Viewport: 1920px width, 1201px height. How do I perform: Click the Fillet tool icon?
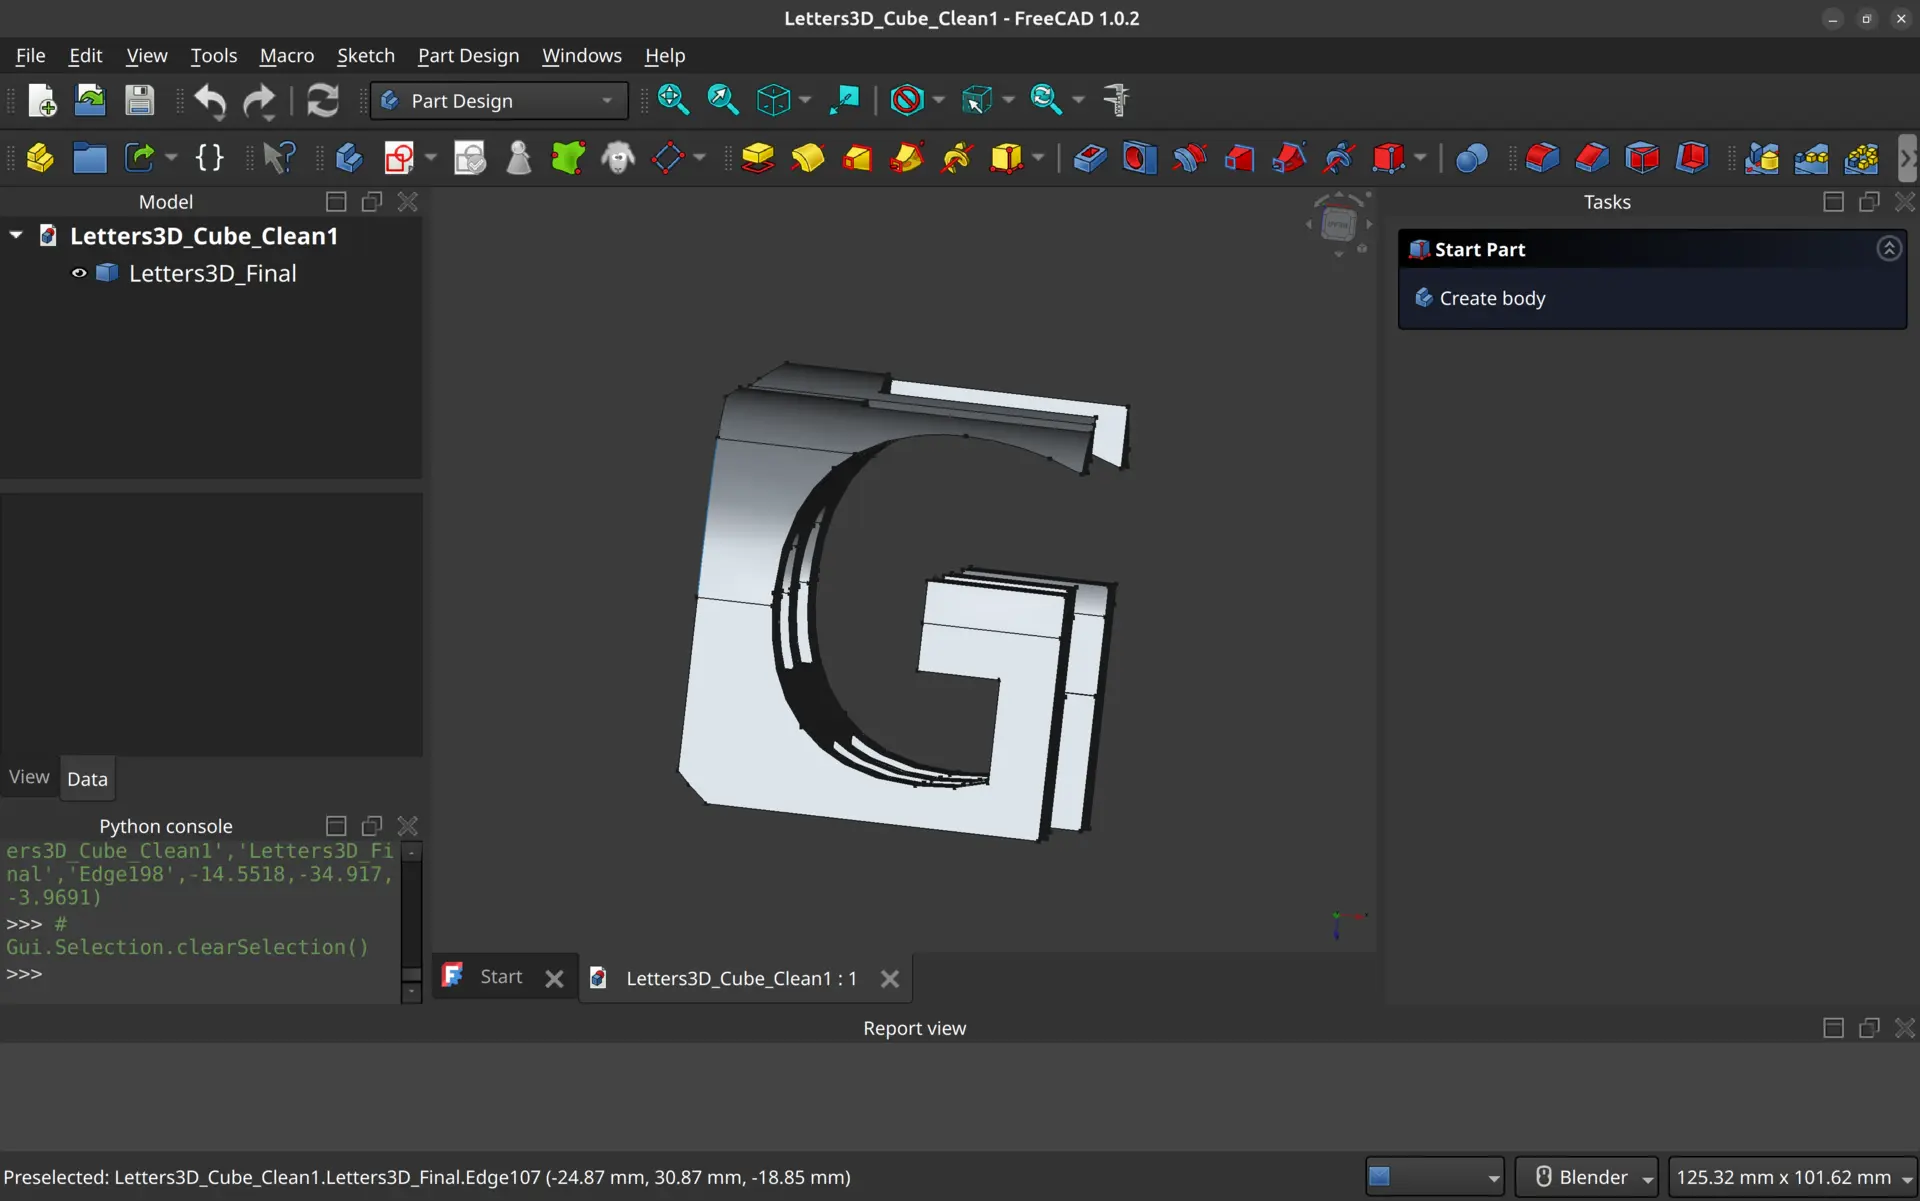(1542, 158)
